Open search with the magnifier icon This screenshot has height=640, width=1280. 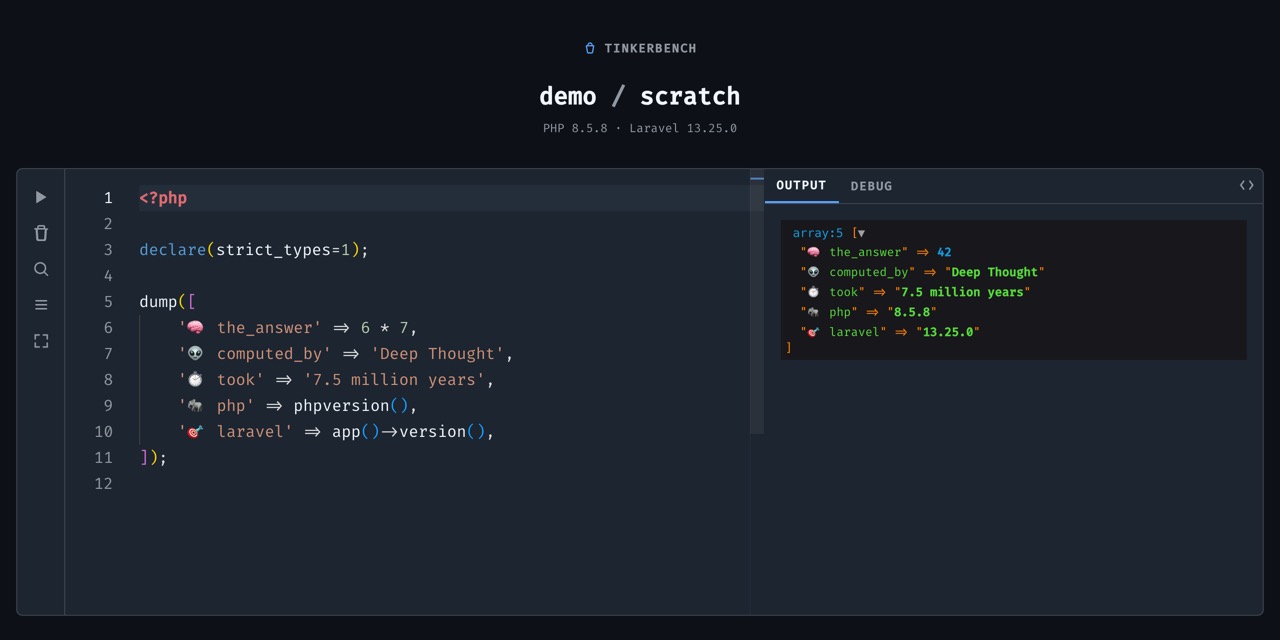click(x=41, y=269)
